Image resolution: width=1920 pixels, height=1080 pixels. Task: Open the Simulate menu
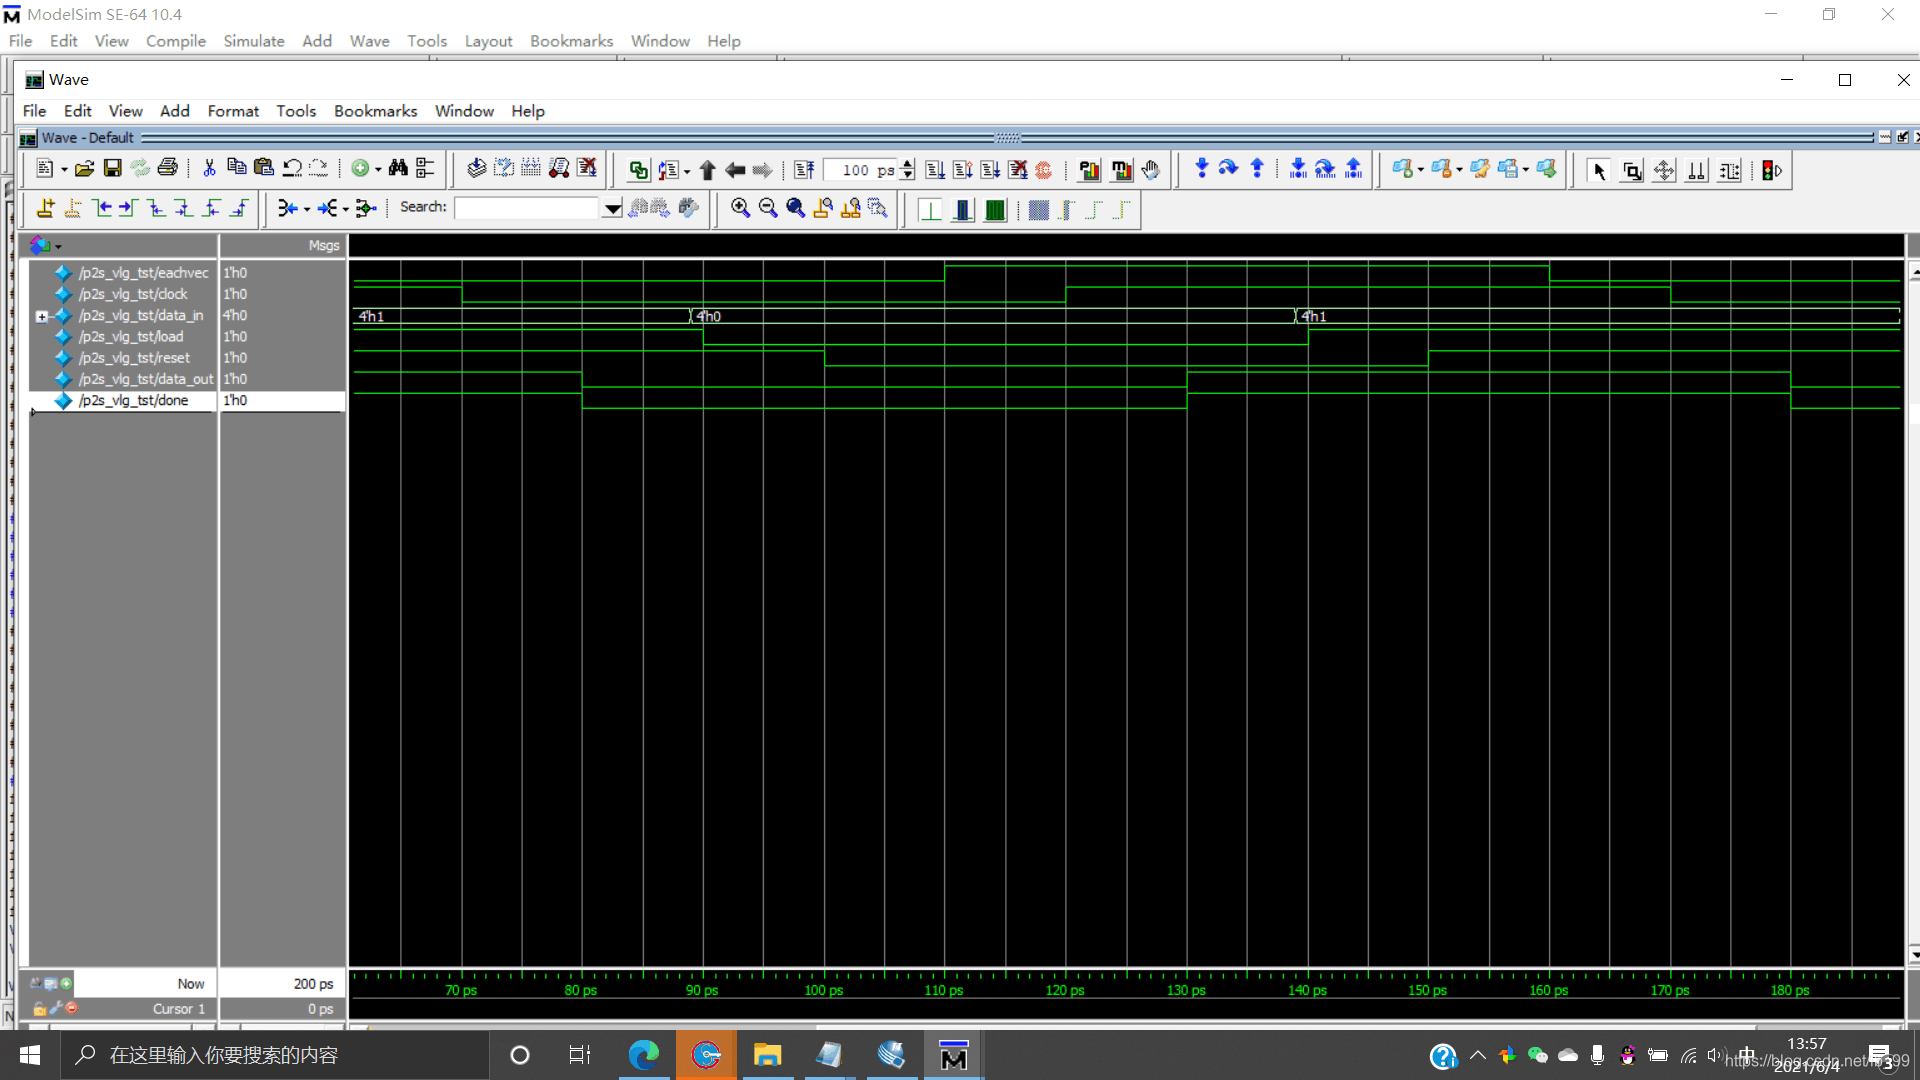253,41
